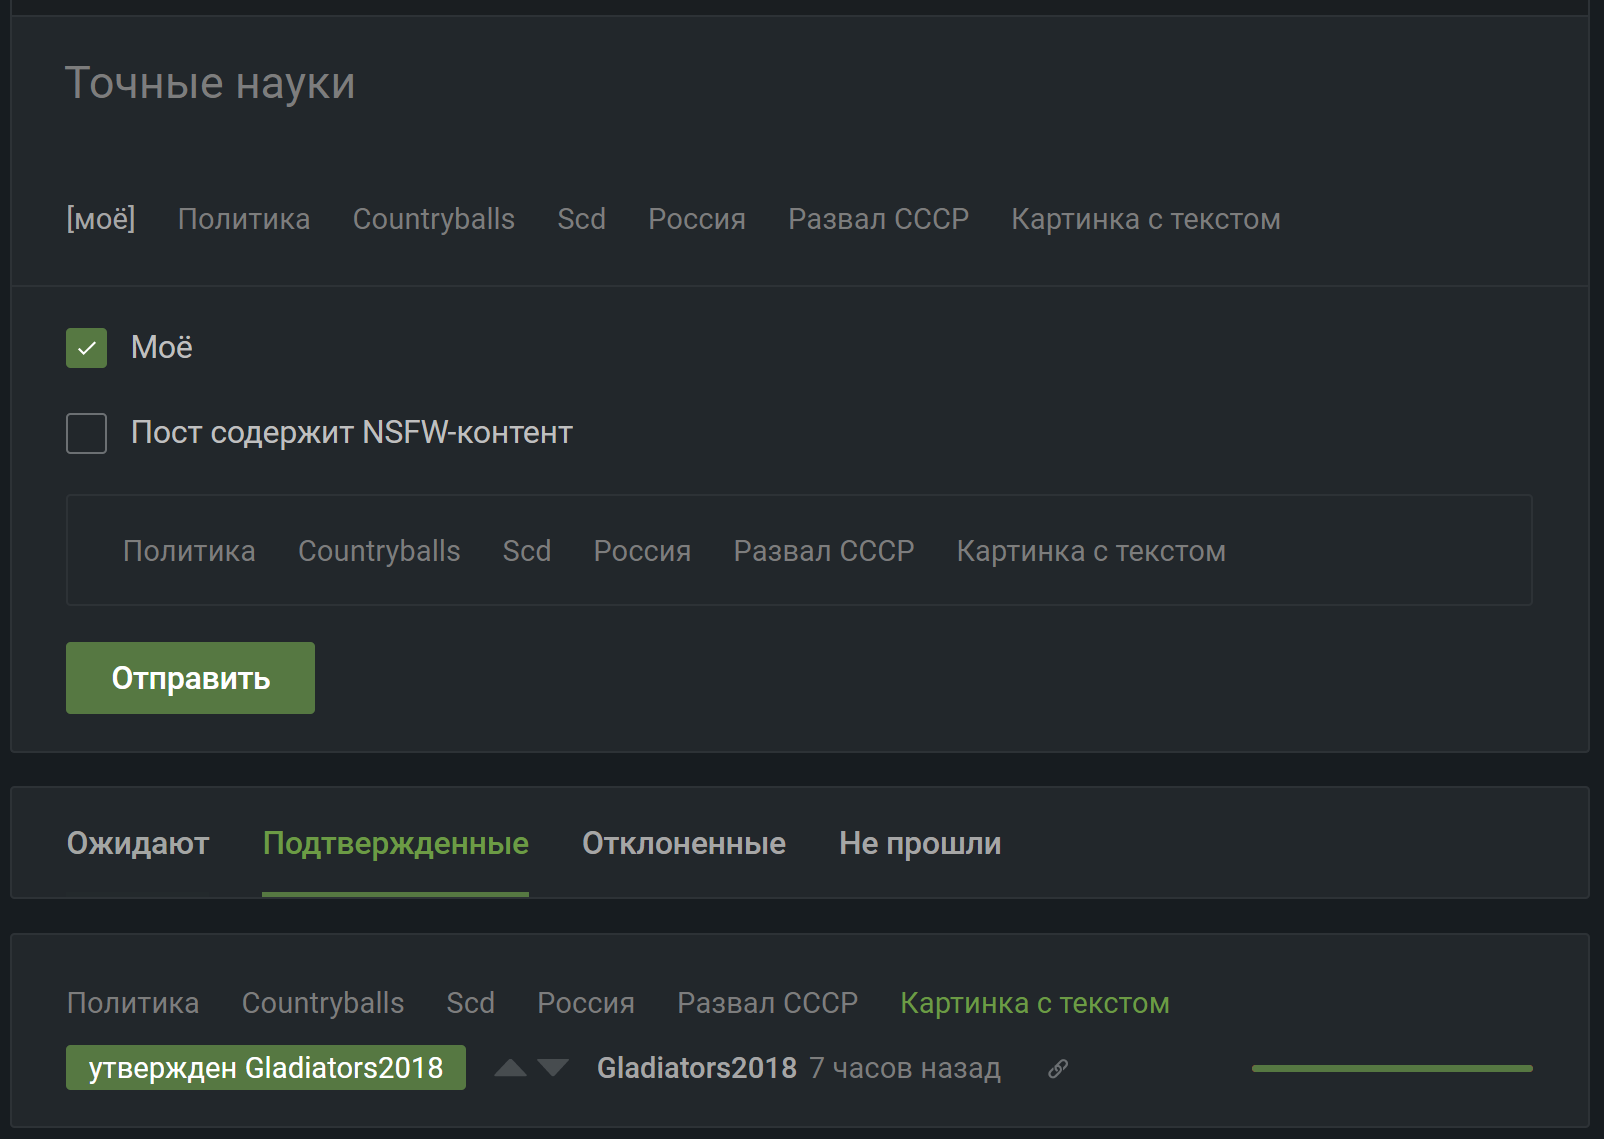Open the Политика tag on the confirmed post

click(x=133, y=1003)
